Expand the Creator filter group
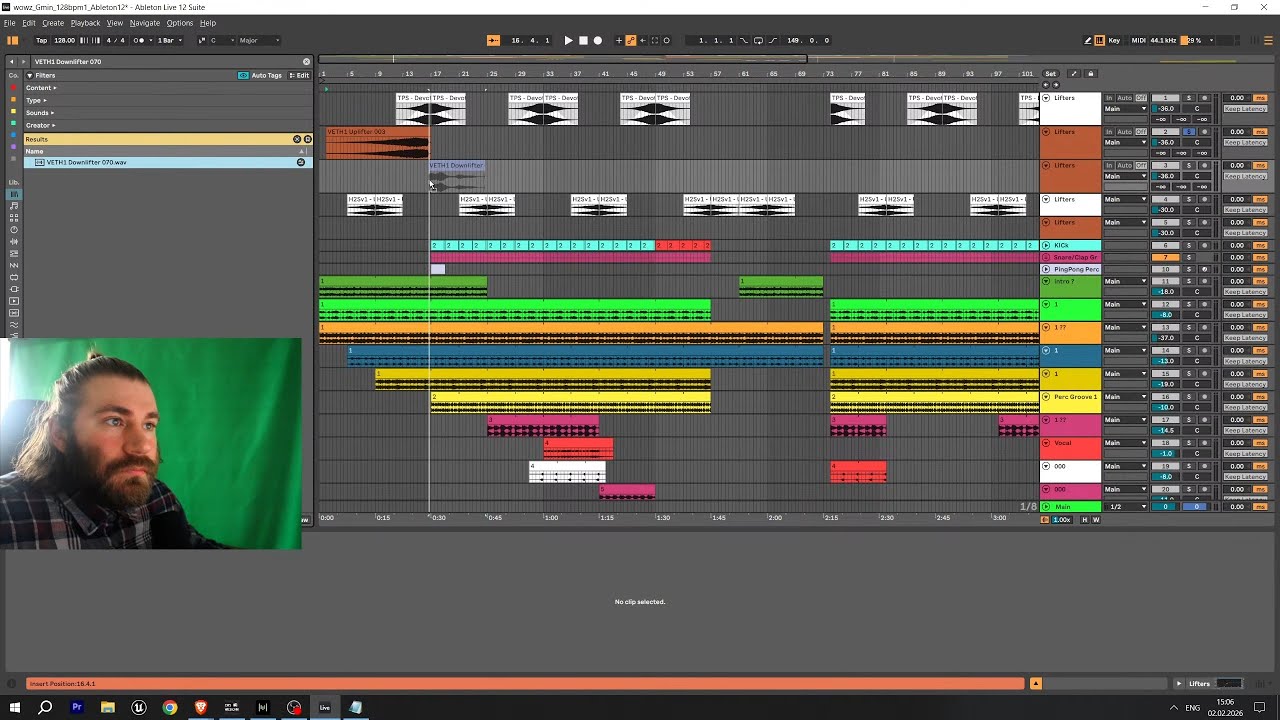The height and width of the screenshot is (720, 1280). click(40, 125)
